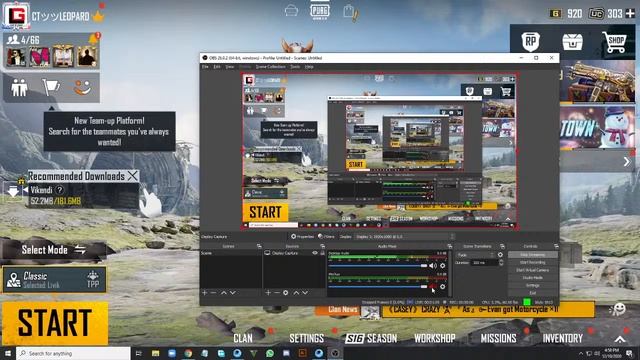Open the OBS File menu
Screen dimensions: 640x360
205,67
